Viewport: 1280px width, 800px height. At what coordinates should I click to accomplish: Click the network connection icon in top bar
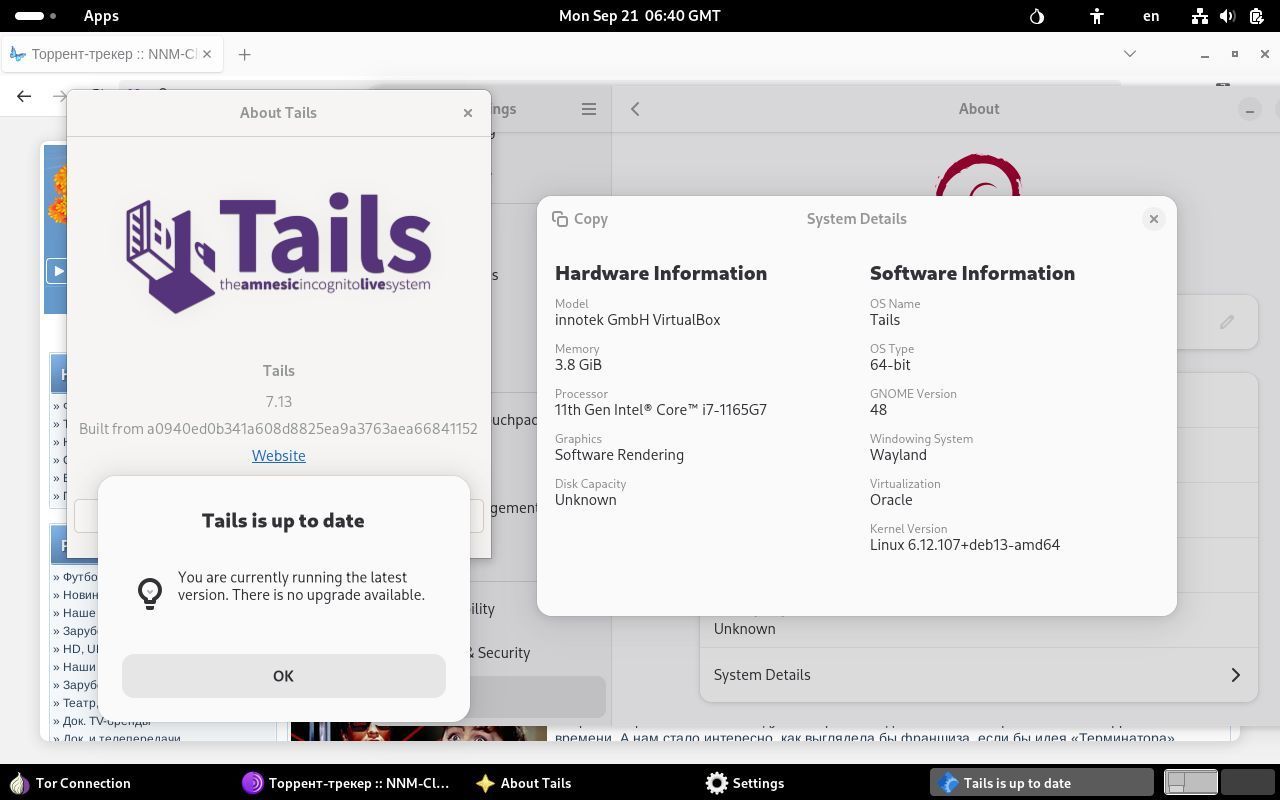(x=1199, y=16)
